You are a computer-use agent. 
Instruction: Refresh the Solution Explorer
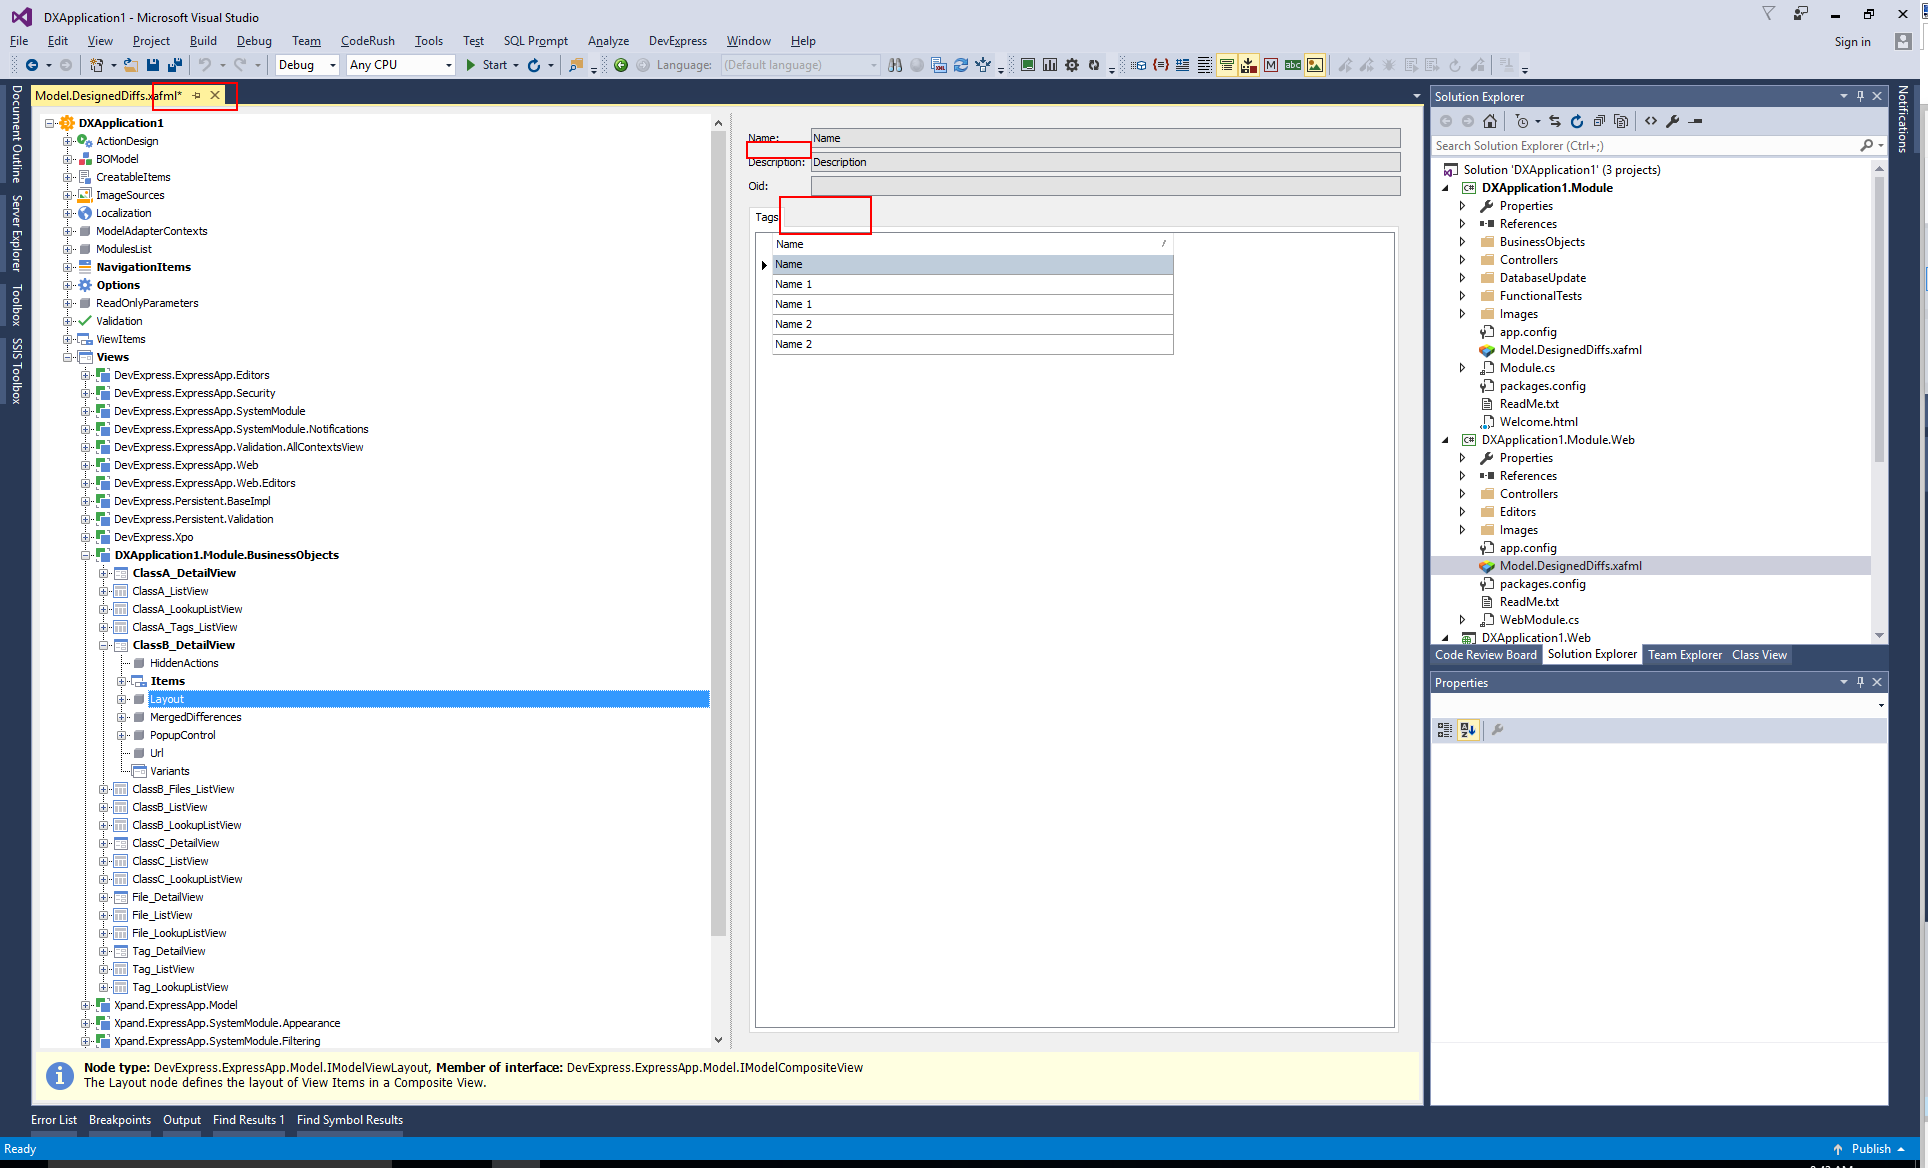coord(1577,121)
